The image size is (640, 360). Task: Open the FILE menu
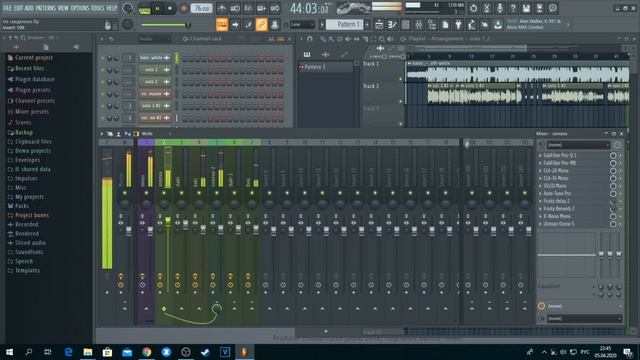[x=7, y=8]
